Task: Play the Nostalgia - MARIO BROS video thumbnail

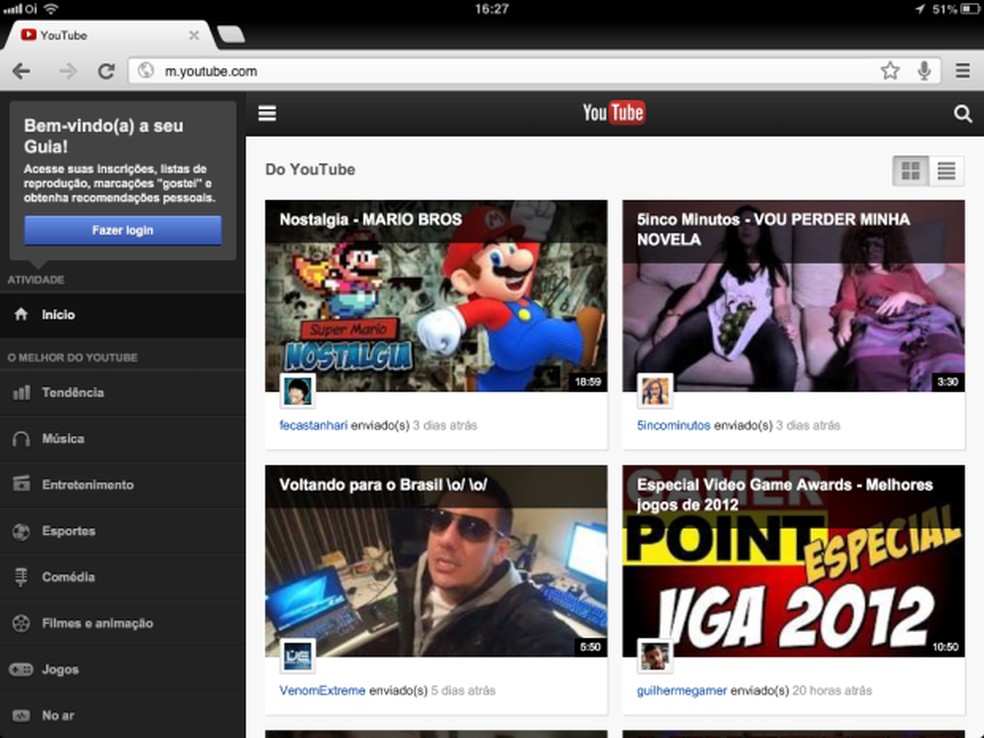Action: coord(436,296)
